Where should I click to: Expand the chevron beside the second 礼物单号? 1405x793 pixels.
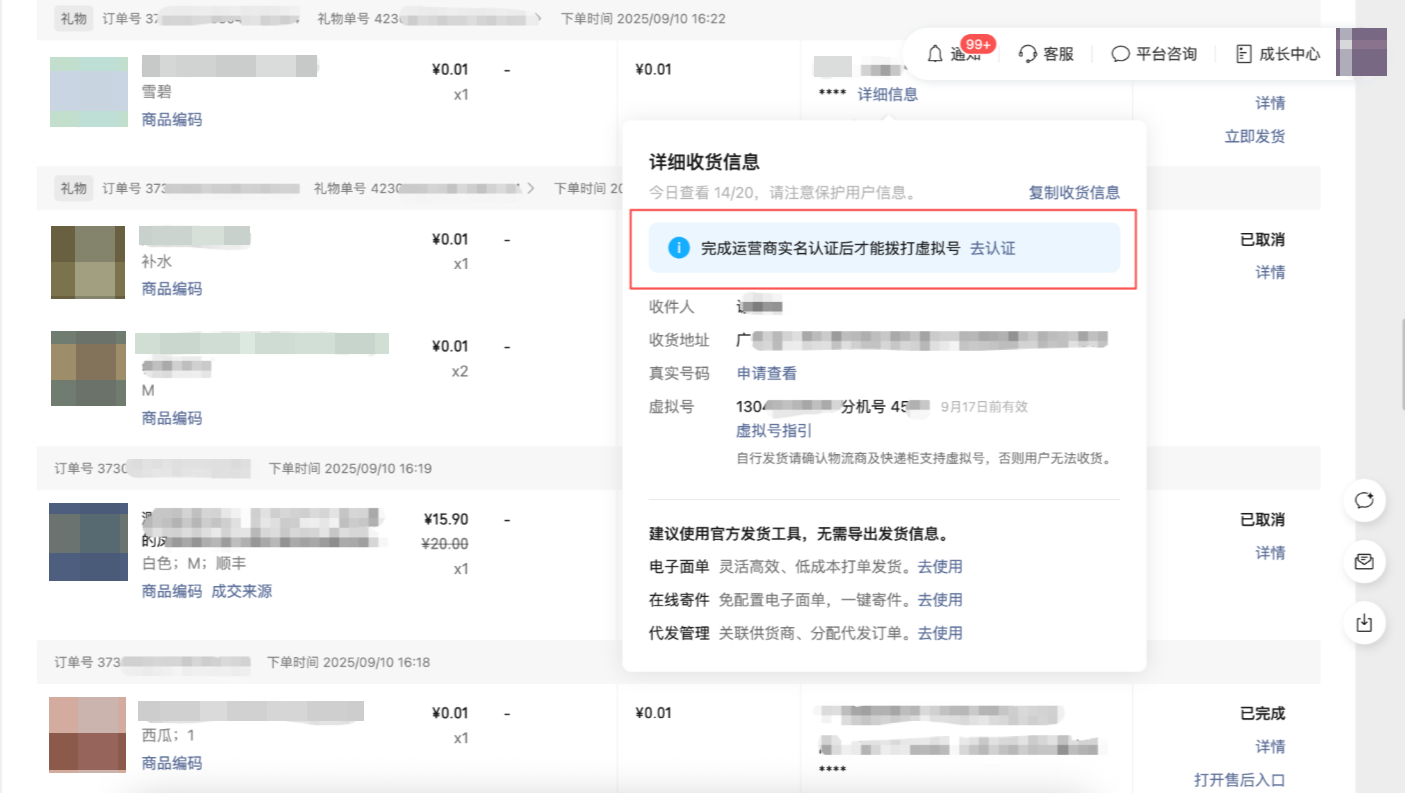coord(531,188)
